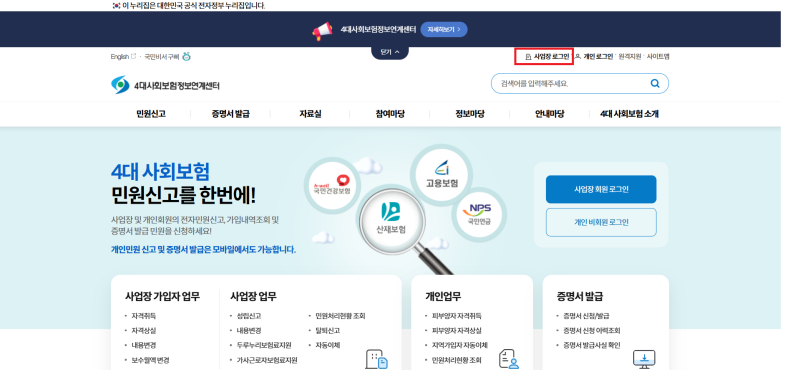Open the 민원신고 menu
Image resolution: width=800 pixels, height=370 pixels.
151,114
